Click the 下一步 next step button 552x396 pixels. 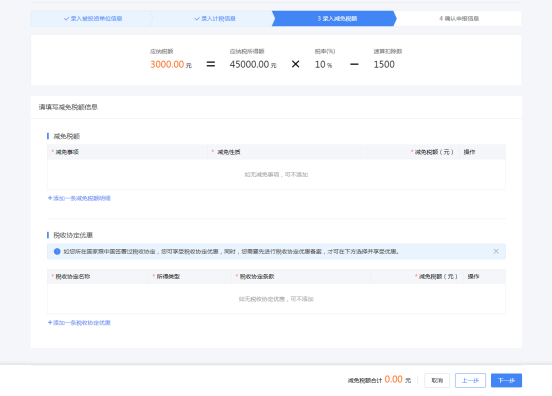click(506, 381)
